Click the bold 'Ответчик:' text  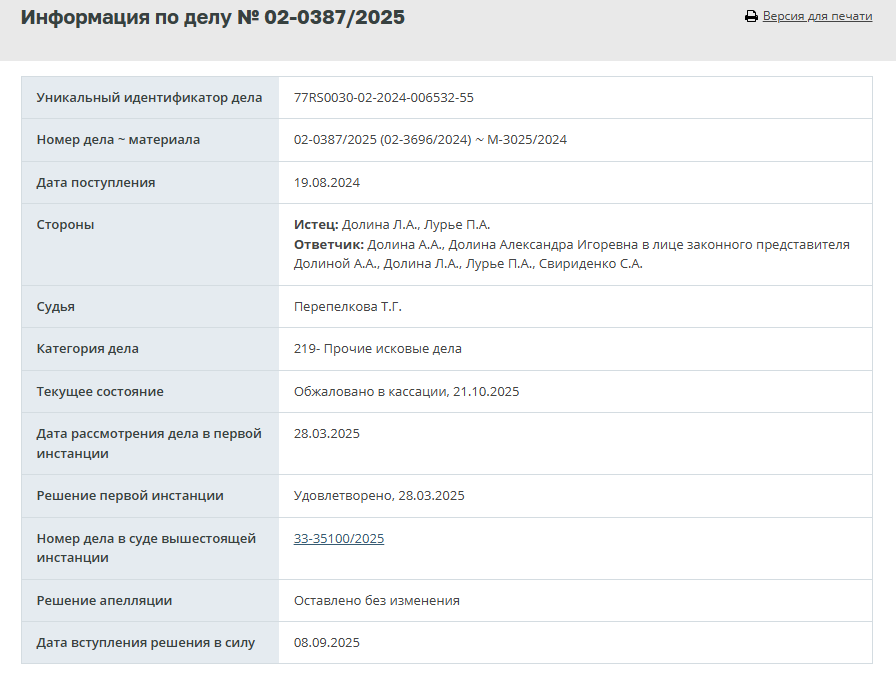(x=329, y=245)
